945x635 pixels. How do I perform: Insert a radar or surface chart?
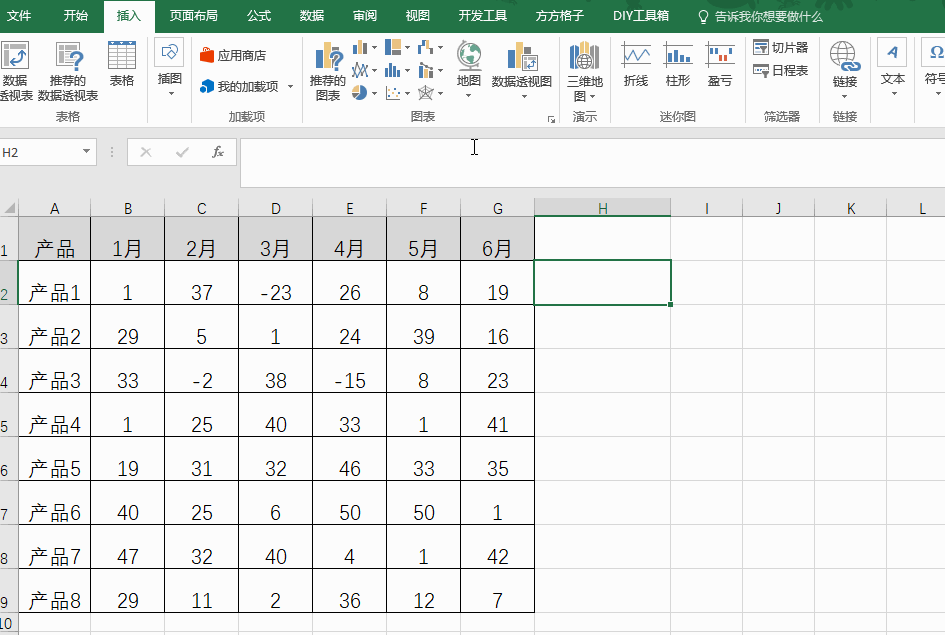click(x=425, y=93)
